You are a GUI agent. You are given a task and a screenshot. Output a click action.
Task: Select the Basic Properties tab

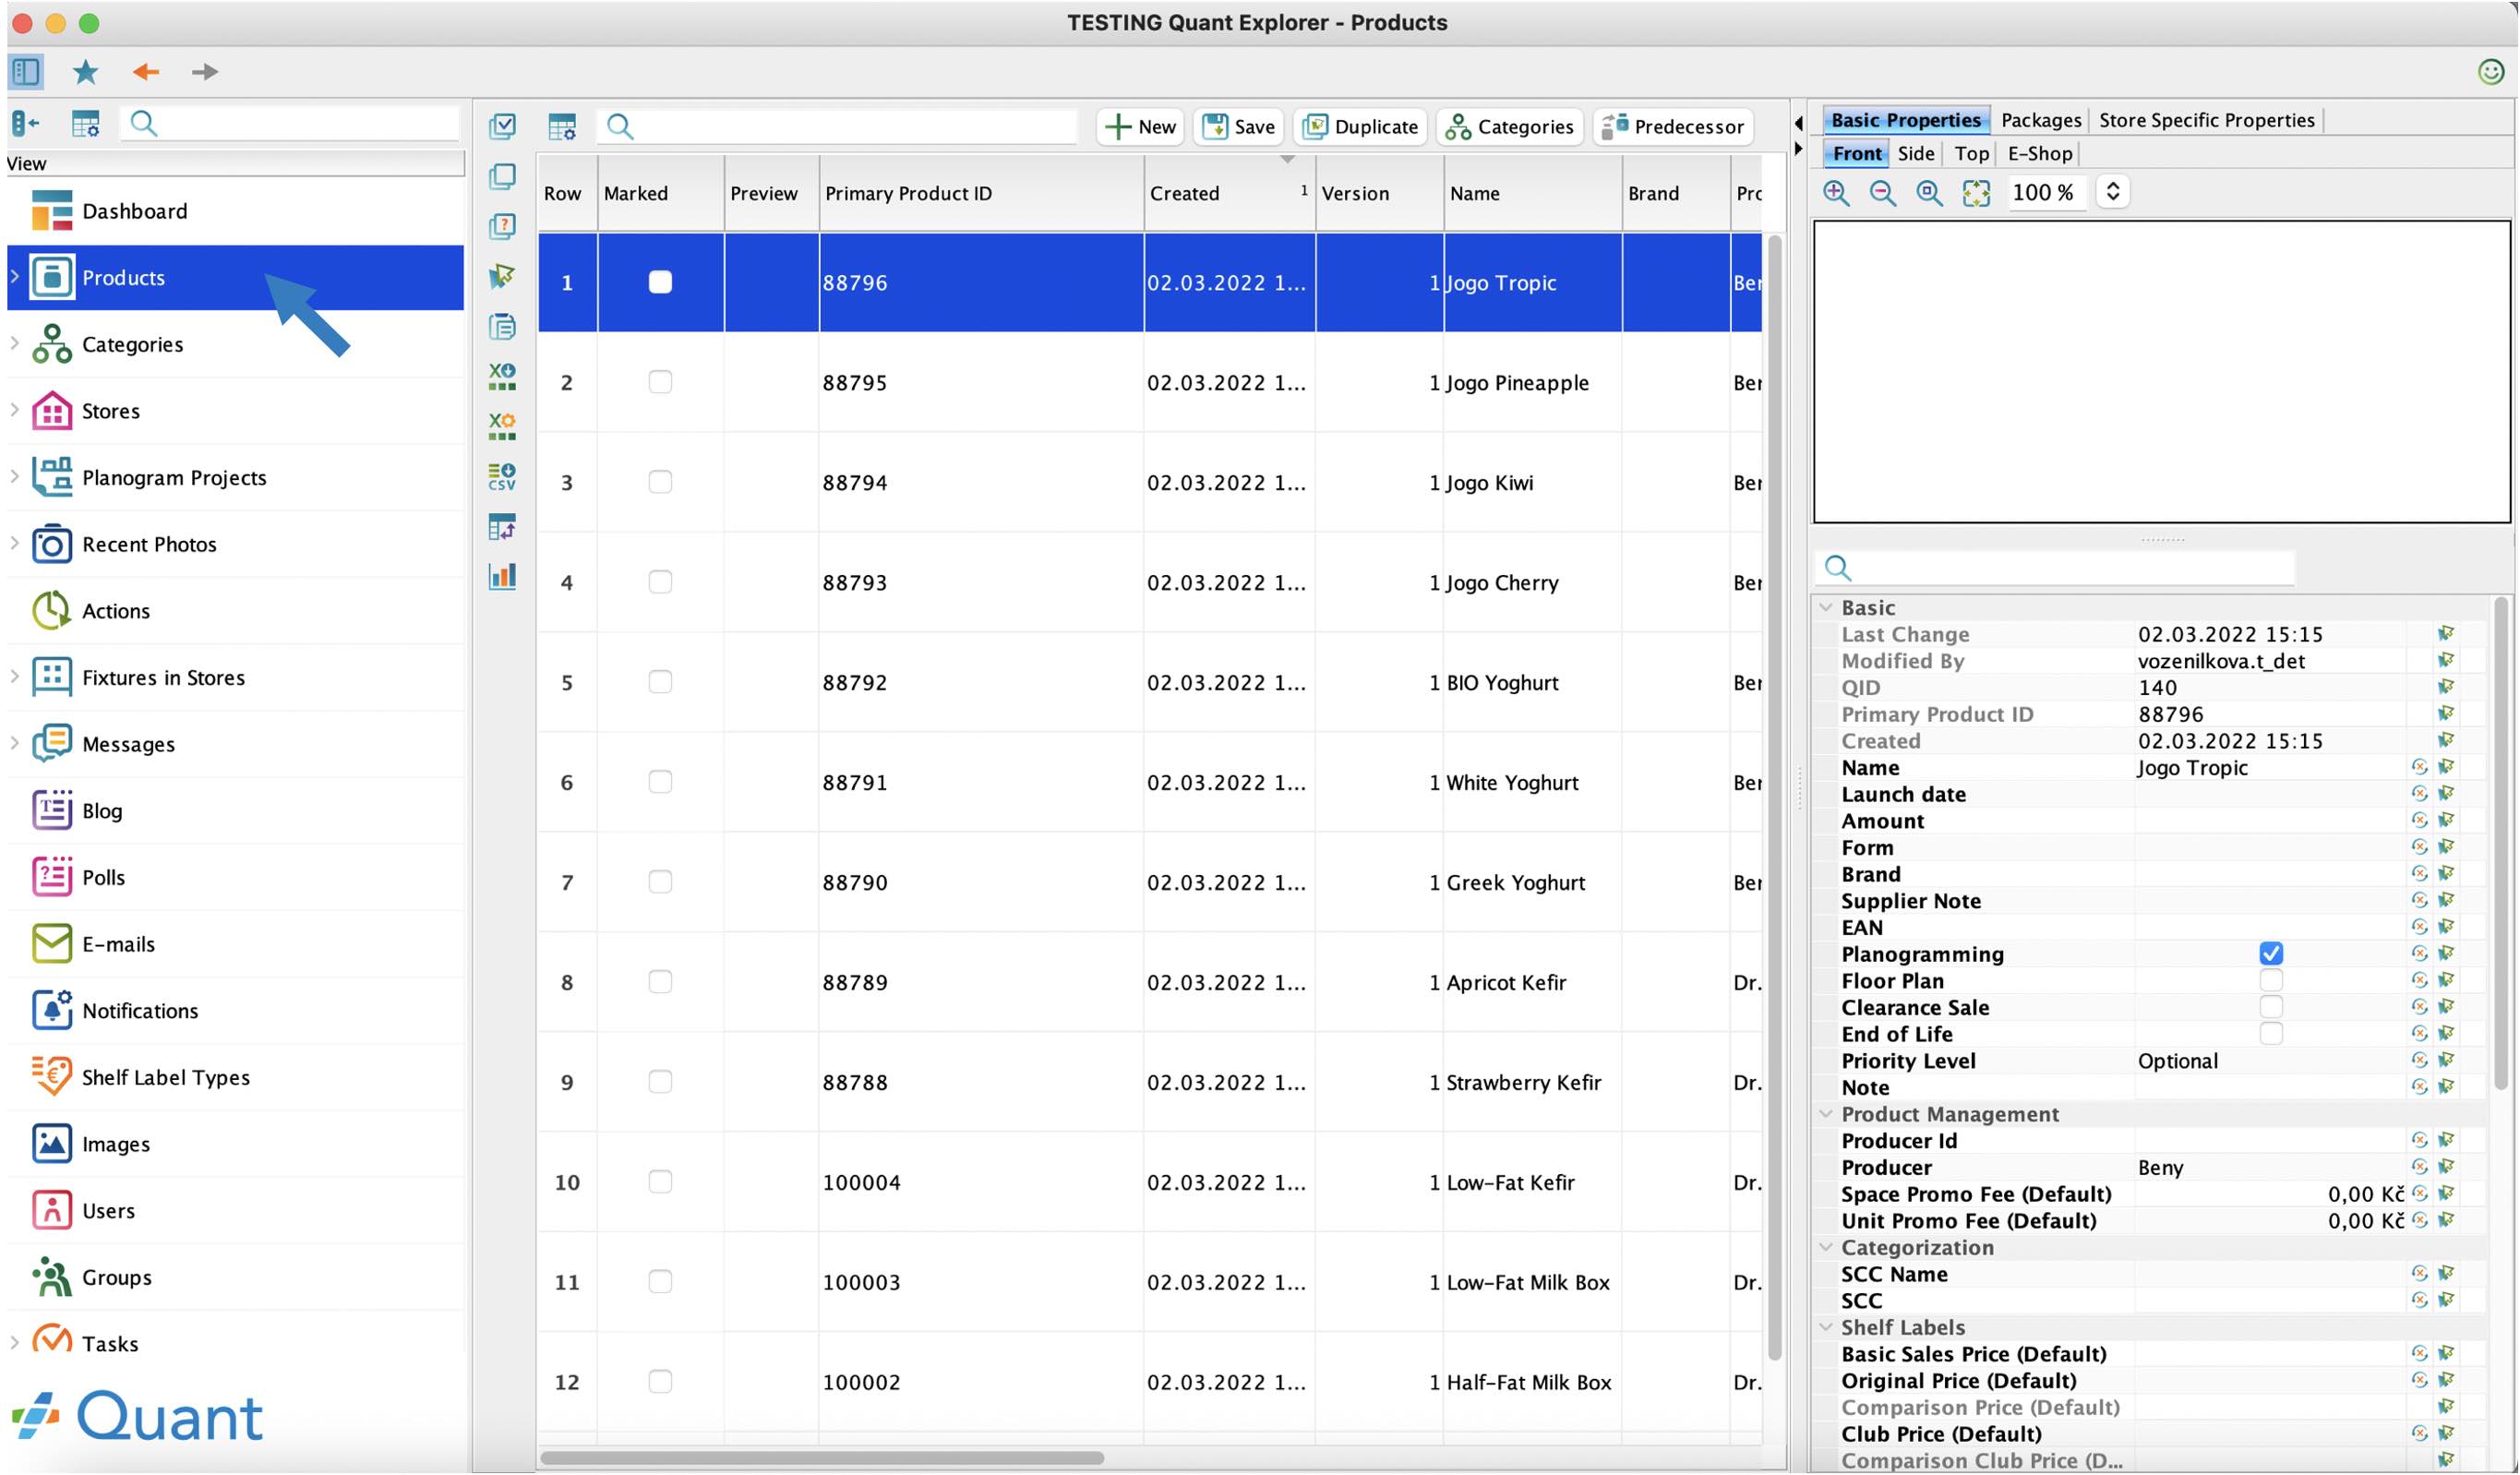tap(1906, 120)
